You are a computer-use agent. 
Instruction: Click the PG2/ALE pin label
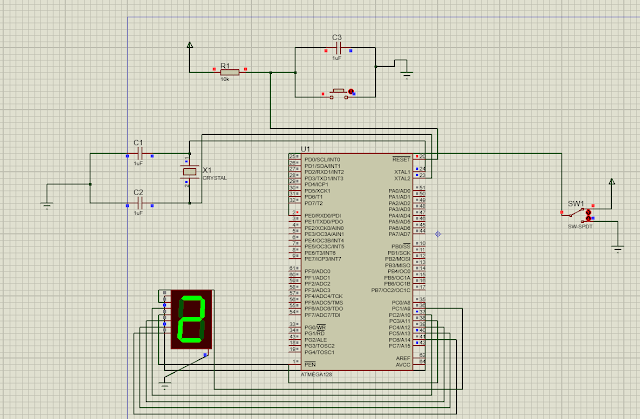(x=316, y=340)
